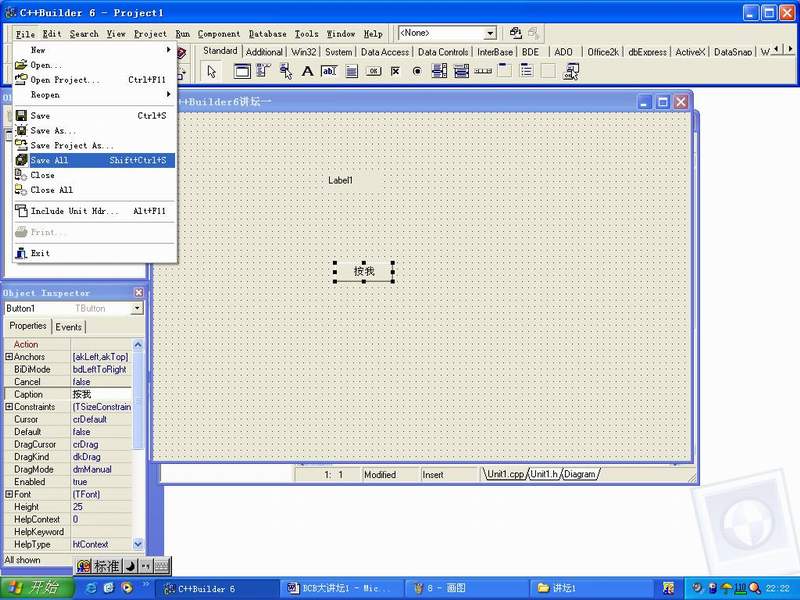Launch Windows Media Player from quick launch

[x=127, y=588]
